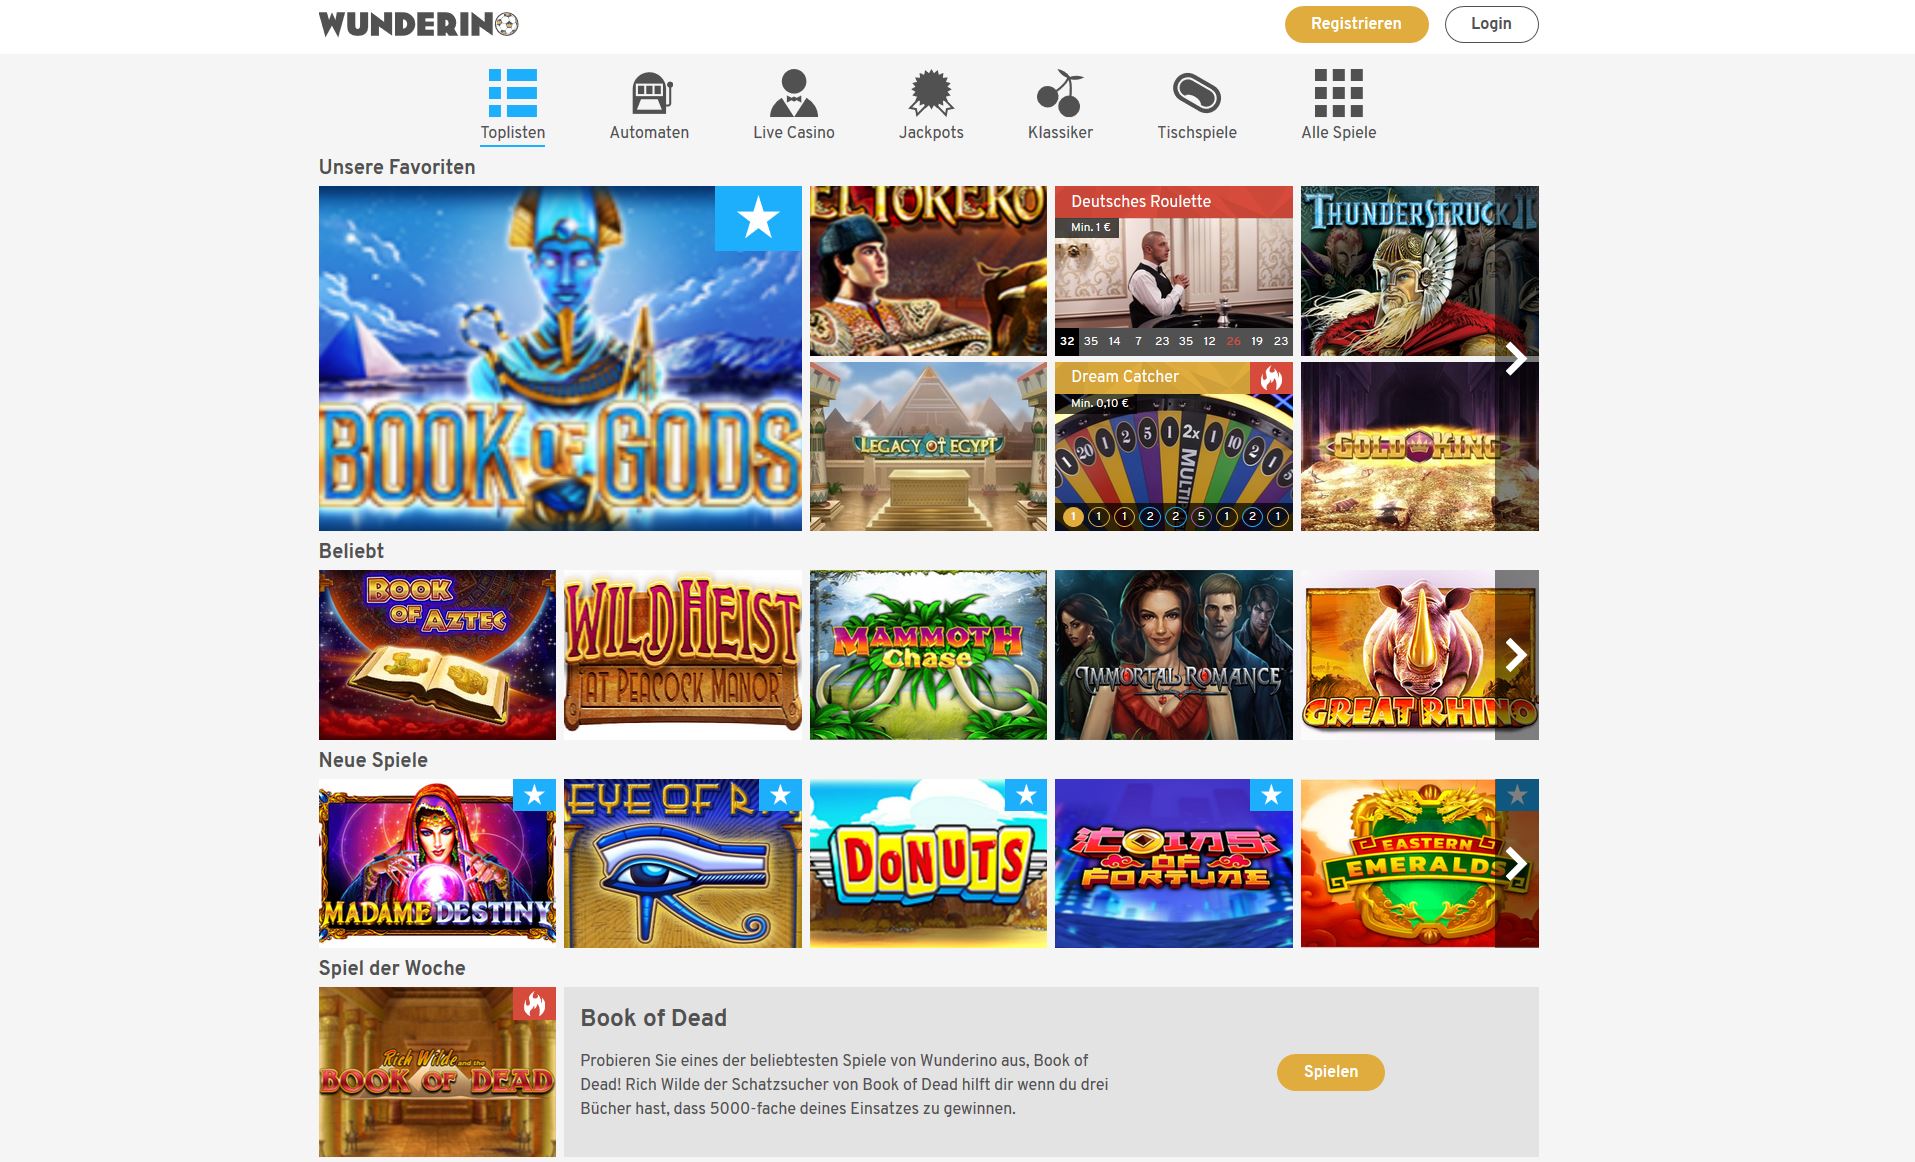Screen dimensions: 1915x1162
Task: Open the Immortal Romance game thumbnail
Action: pyautogui.click(x=1173, y=655)
